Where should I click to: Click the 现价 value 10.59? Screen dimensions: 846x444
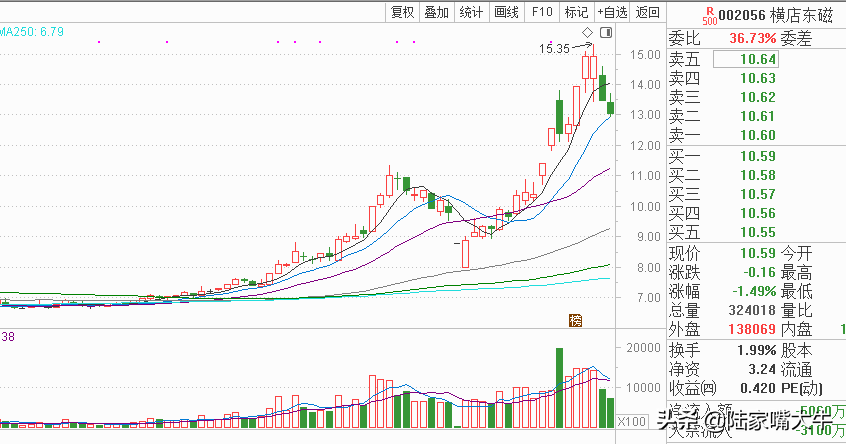[758, 253]
